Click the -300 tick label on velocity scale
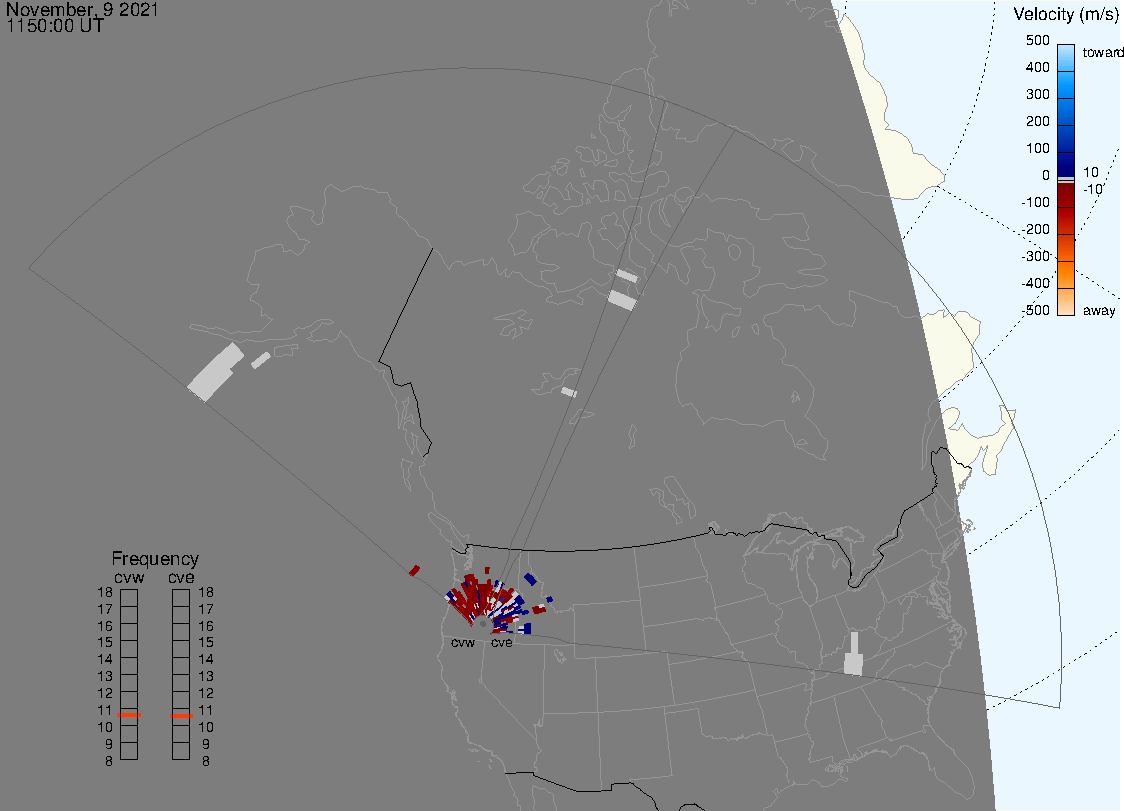 (x=1036, y=256)
